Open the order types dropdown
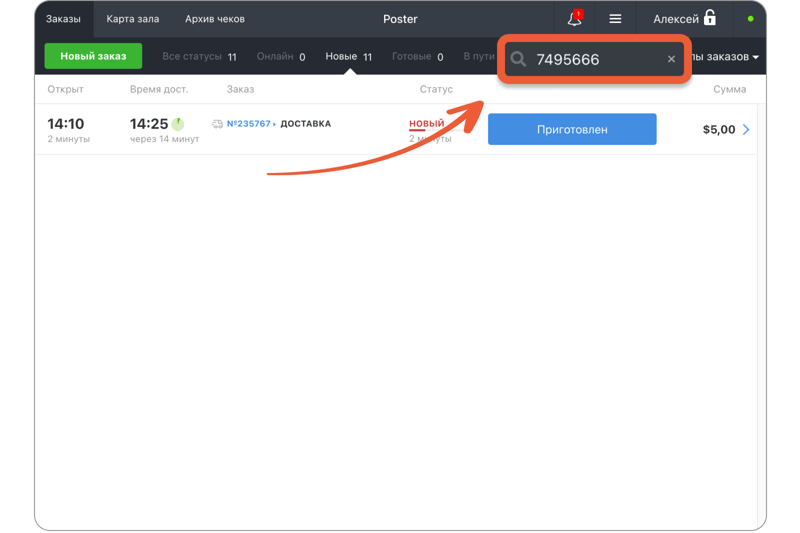This screenshot has height=533, width=800. (724, 57)
